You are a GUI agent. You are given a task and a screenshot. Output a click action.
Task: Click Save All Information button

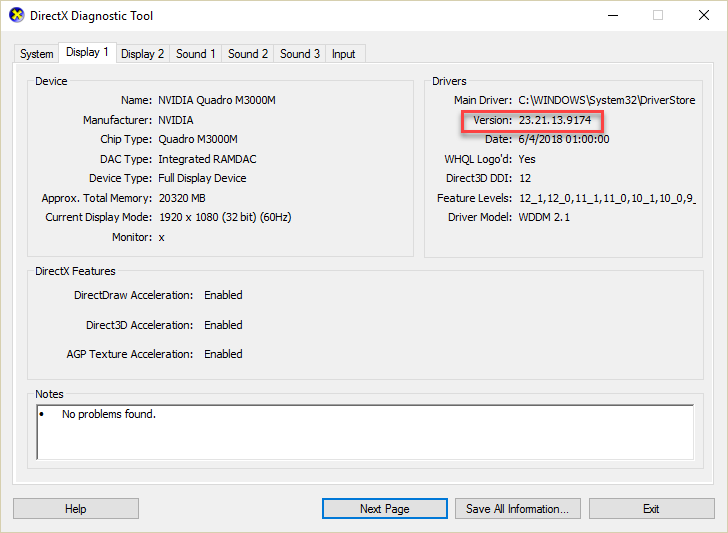[x=518, y=509]
